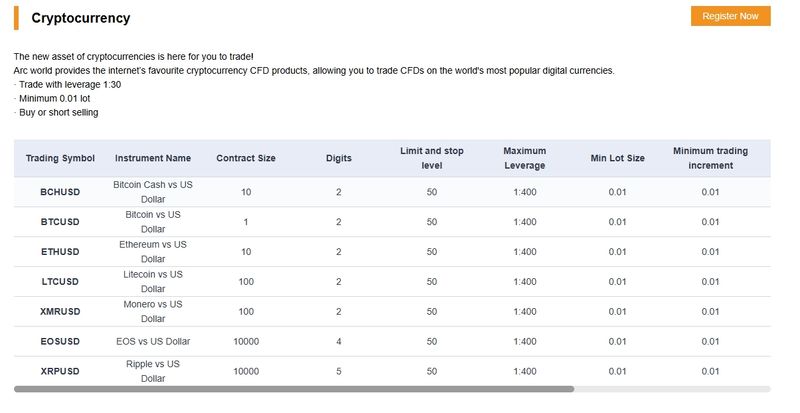Select the ETHUSD trading symbol
The width and height of the screenshot is (800, 413).
60,252
